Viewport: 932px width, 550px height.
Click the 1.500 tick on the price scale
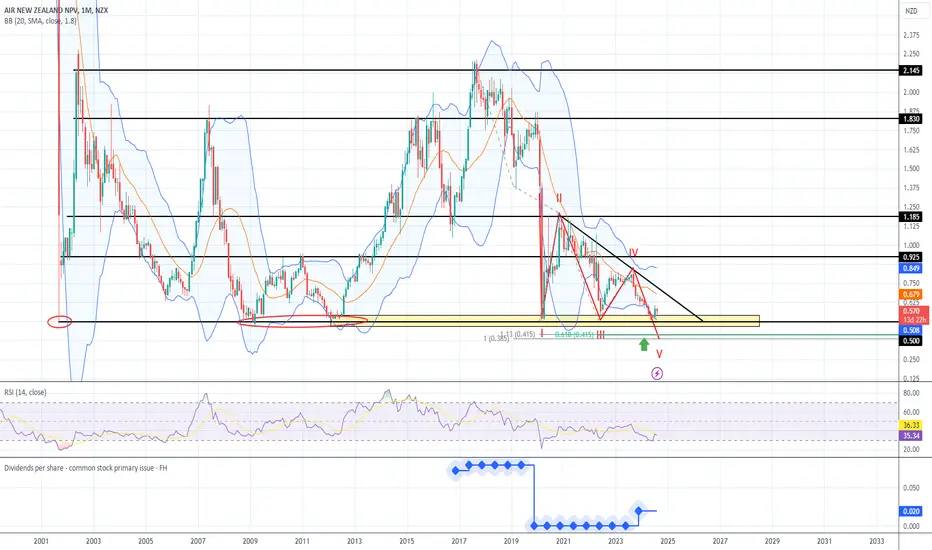click(x=911, y=169)
